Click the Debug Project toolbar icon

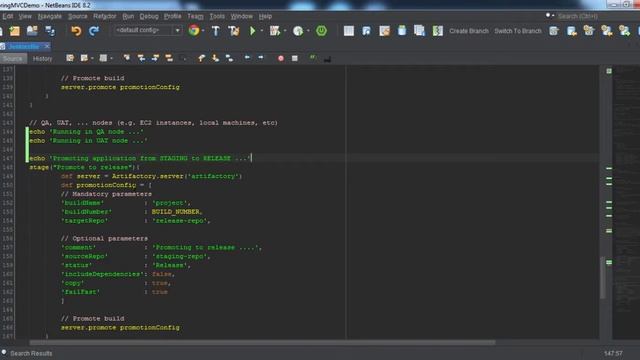tap(275, 31)
